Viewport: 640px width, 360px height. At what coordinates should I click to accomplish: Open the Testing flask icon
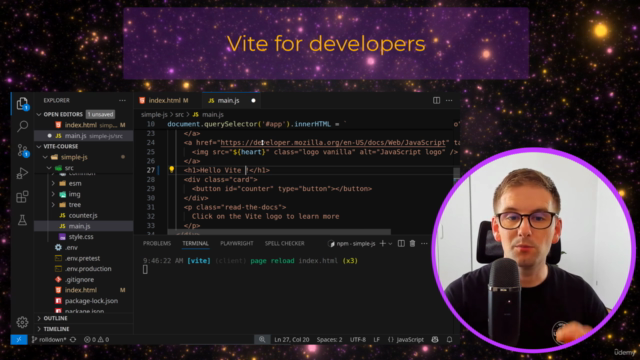coord(22,220)
